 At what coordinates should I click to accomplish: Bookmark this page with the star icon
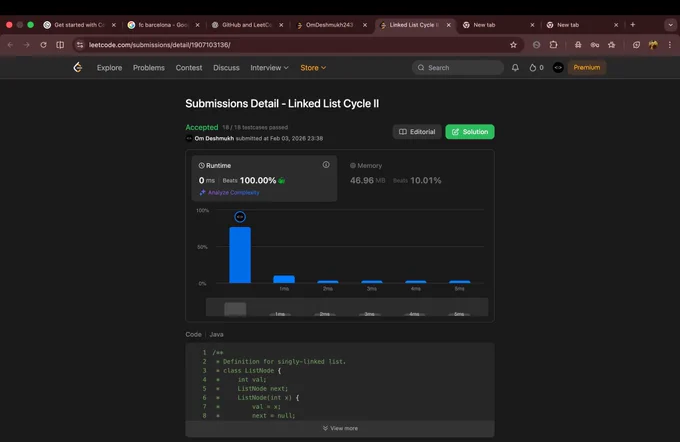click(513, 45)
